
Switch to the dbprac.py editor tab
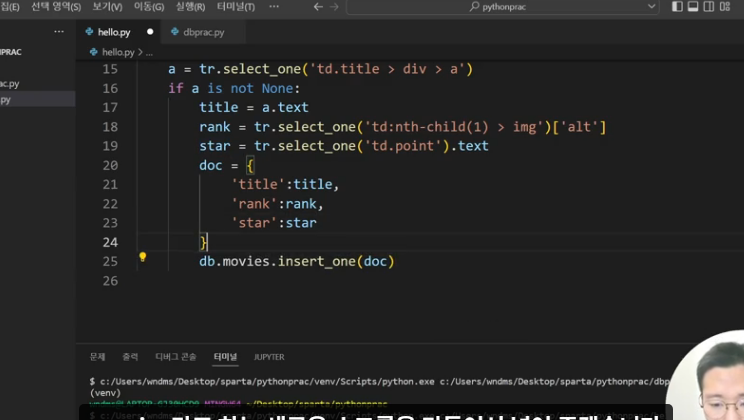click(203, 32)
